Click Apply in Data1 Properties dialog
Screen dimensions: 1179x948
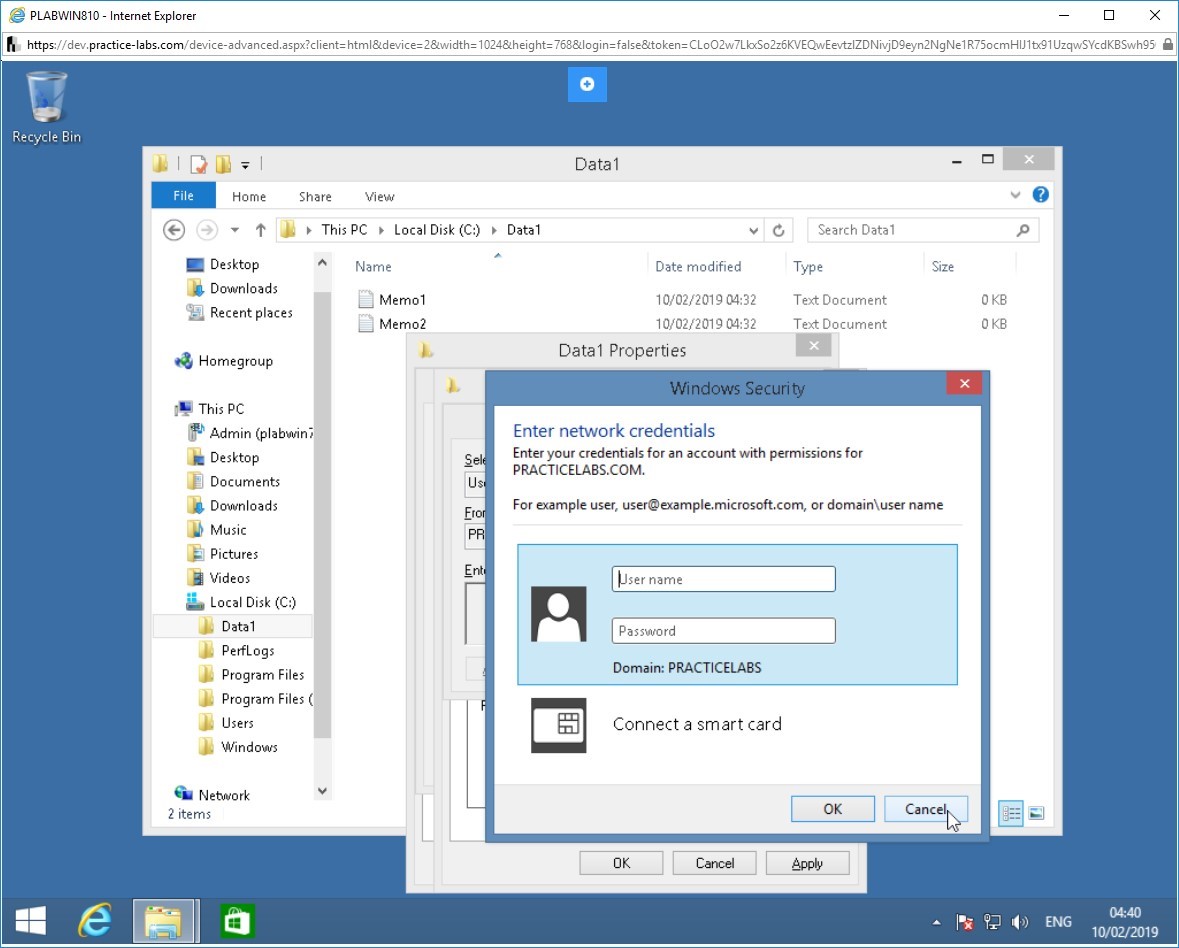coord(808,863)
